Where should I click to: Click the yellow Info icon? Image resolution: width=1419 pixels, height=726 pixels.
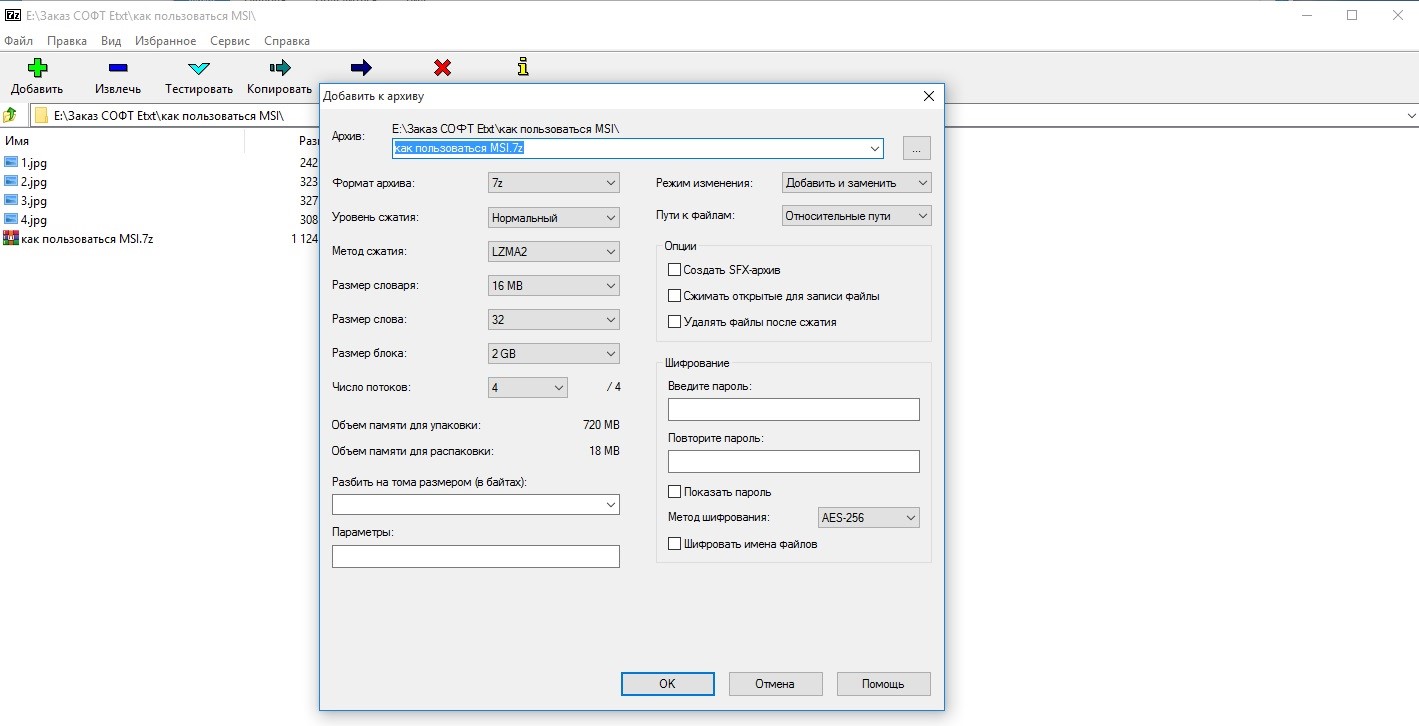(x=522, y=67)
